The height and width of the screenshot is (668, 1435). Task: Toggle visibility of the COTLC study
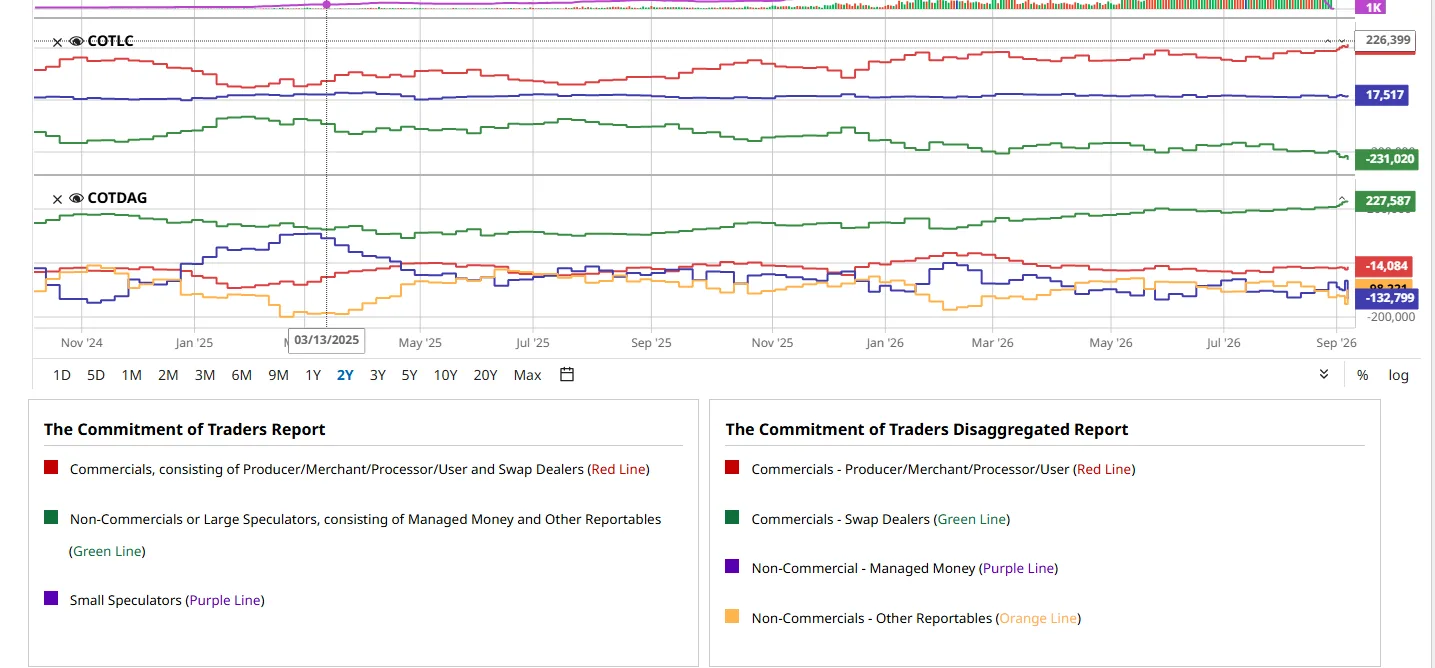pos(76,42)
